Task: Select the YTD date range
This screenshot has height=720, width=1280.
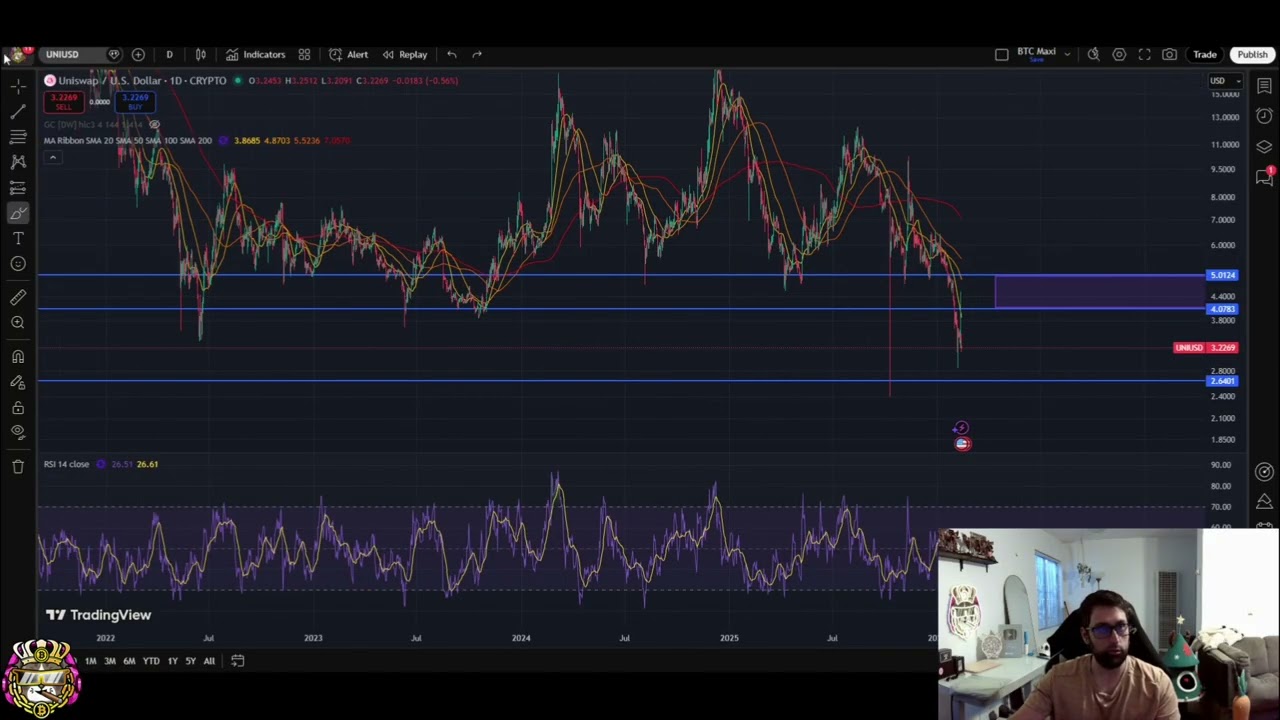Action: [151, 661]
